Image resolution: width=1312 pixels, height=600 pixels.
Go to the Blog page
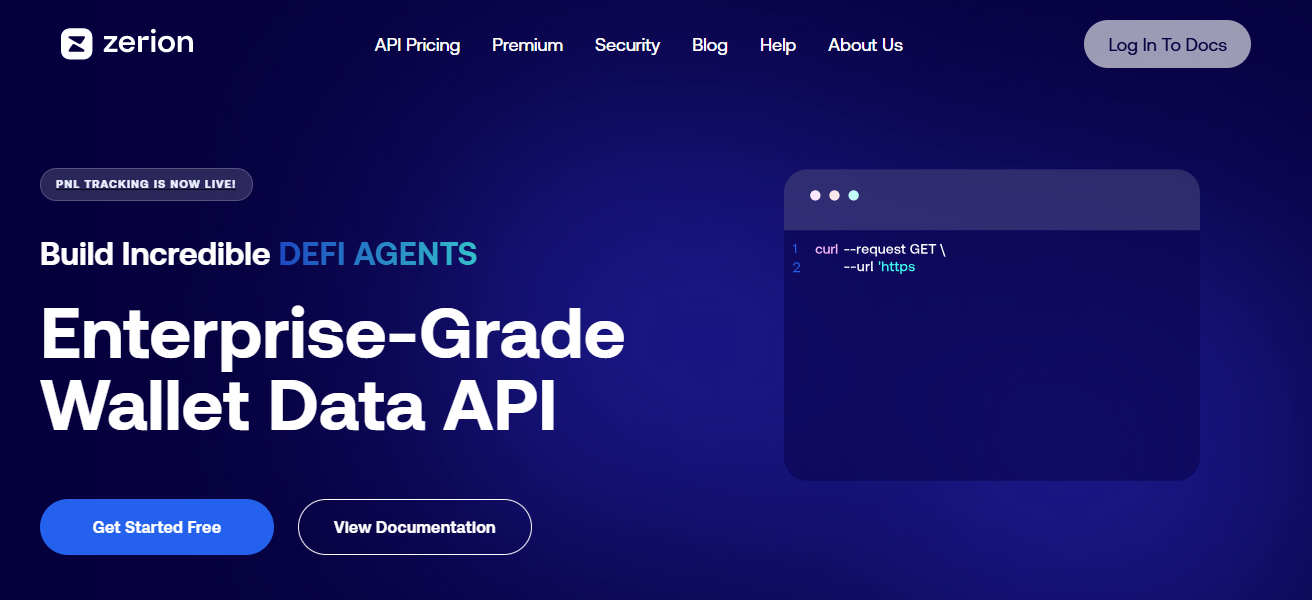[x=710, y=45]
